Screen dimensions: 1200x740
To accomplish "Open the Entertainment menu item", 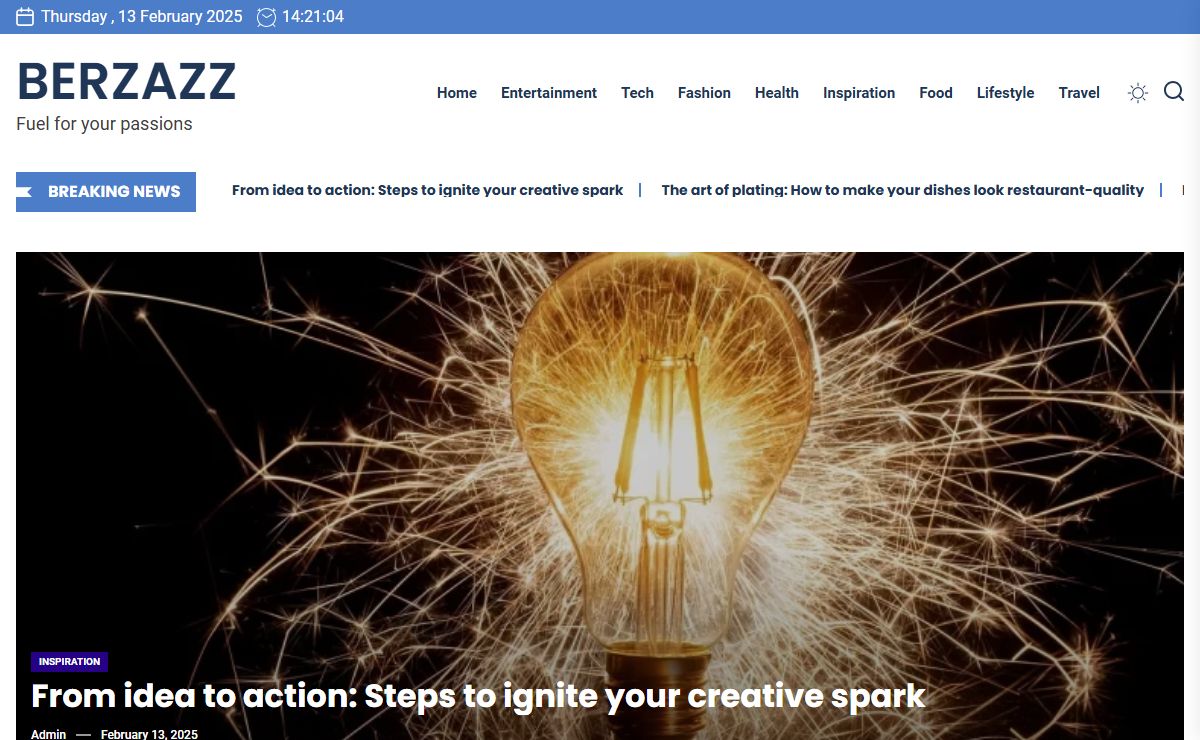I will click(x=548, y=93).
